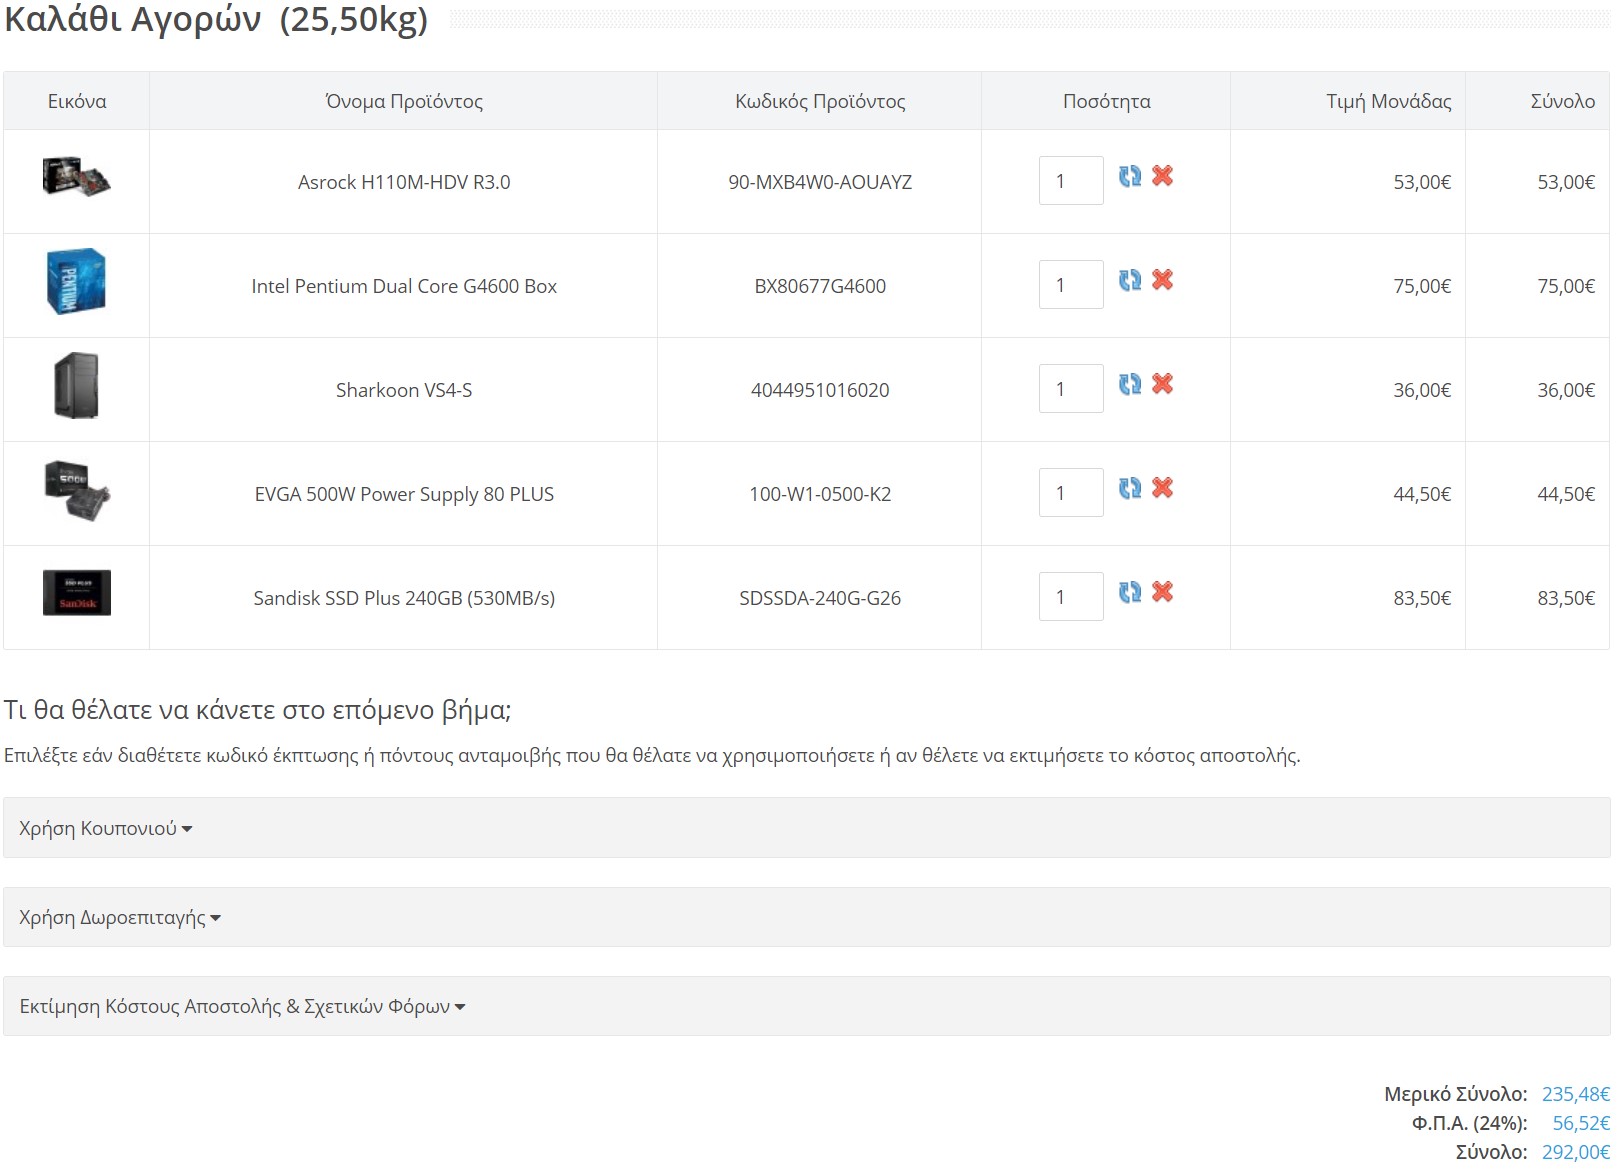This screenshot has width=1620, height=1170.
Task: Update quantity for Sandisk SSD Plus 240GB
Action: click(1130, 592)
